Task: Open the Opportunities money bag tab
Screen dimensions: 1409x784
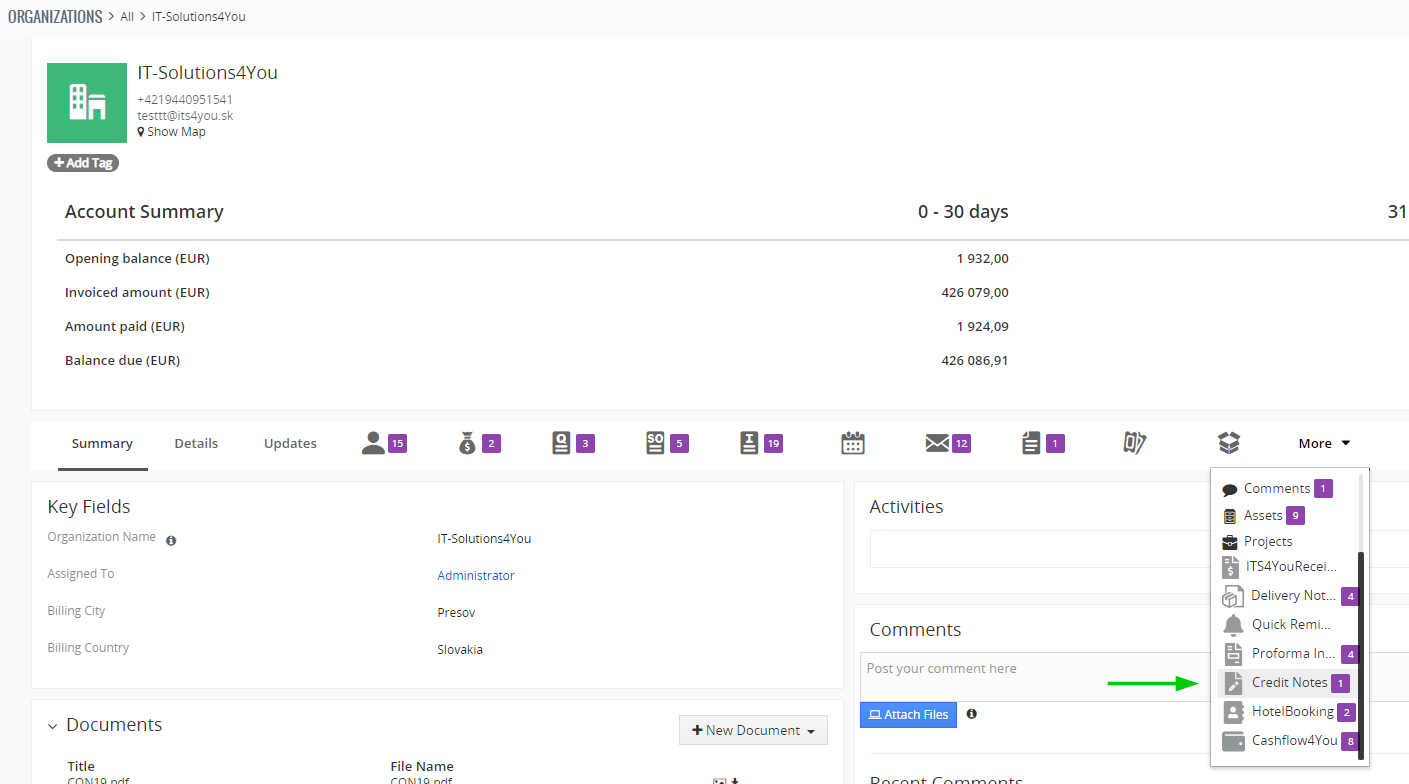Action: click(467, 443)
